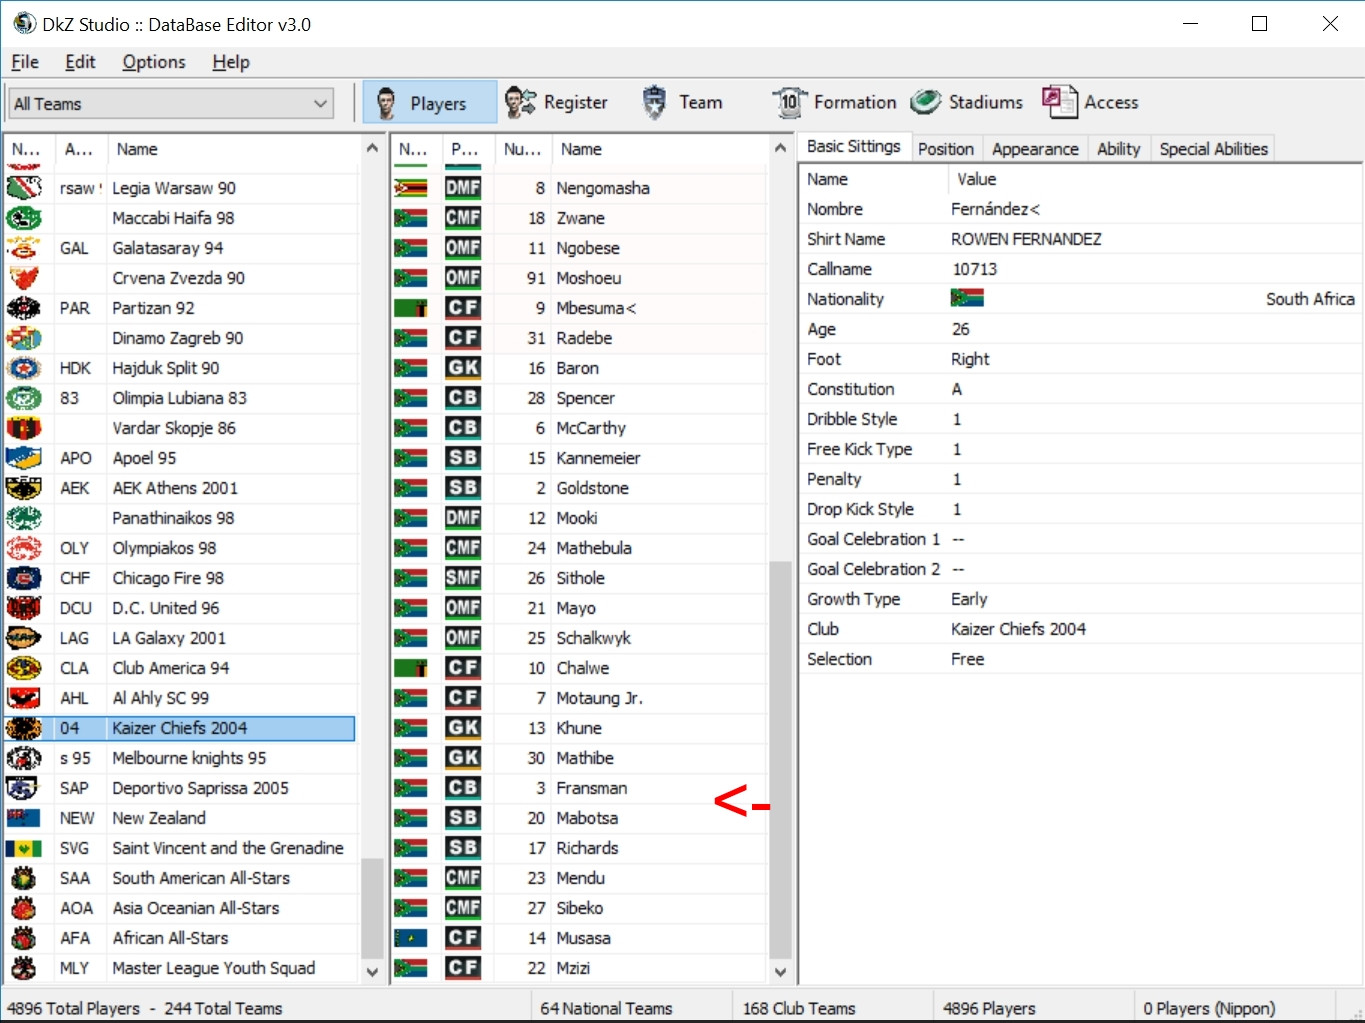This screenshot has height=1023, width=1365.
Task: Click the Club America 94 crest icon
Action: point(24,668)
